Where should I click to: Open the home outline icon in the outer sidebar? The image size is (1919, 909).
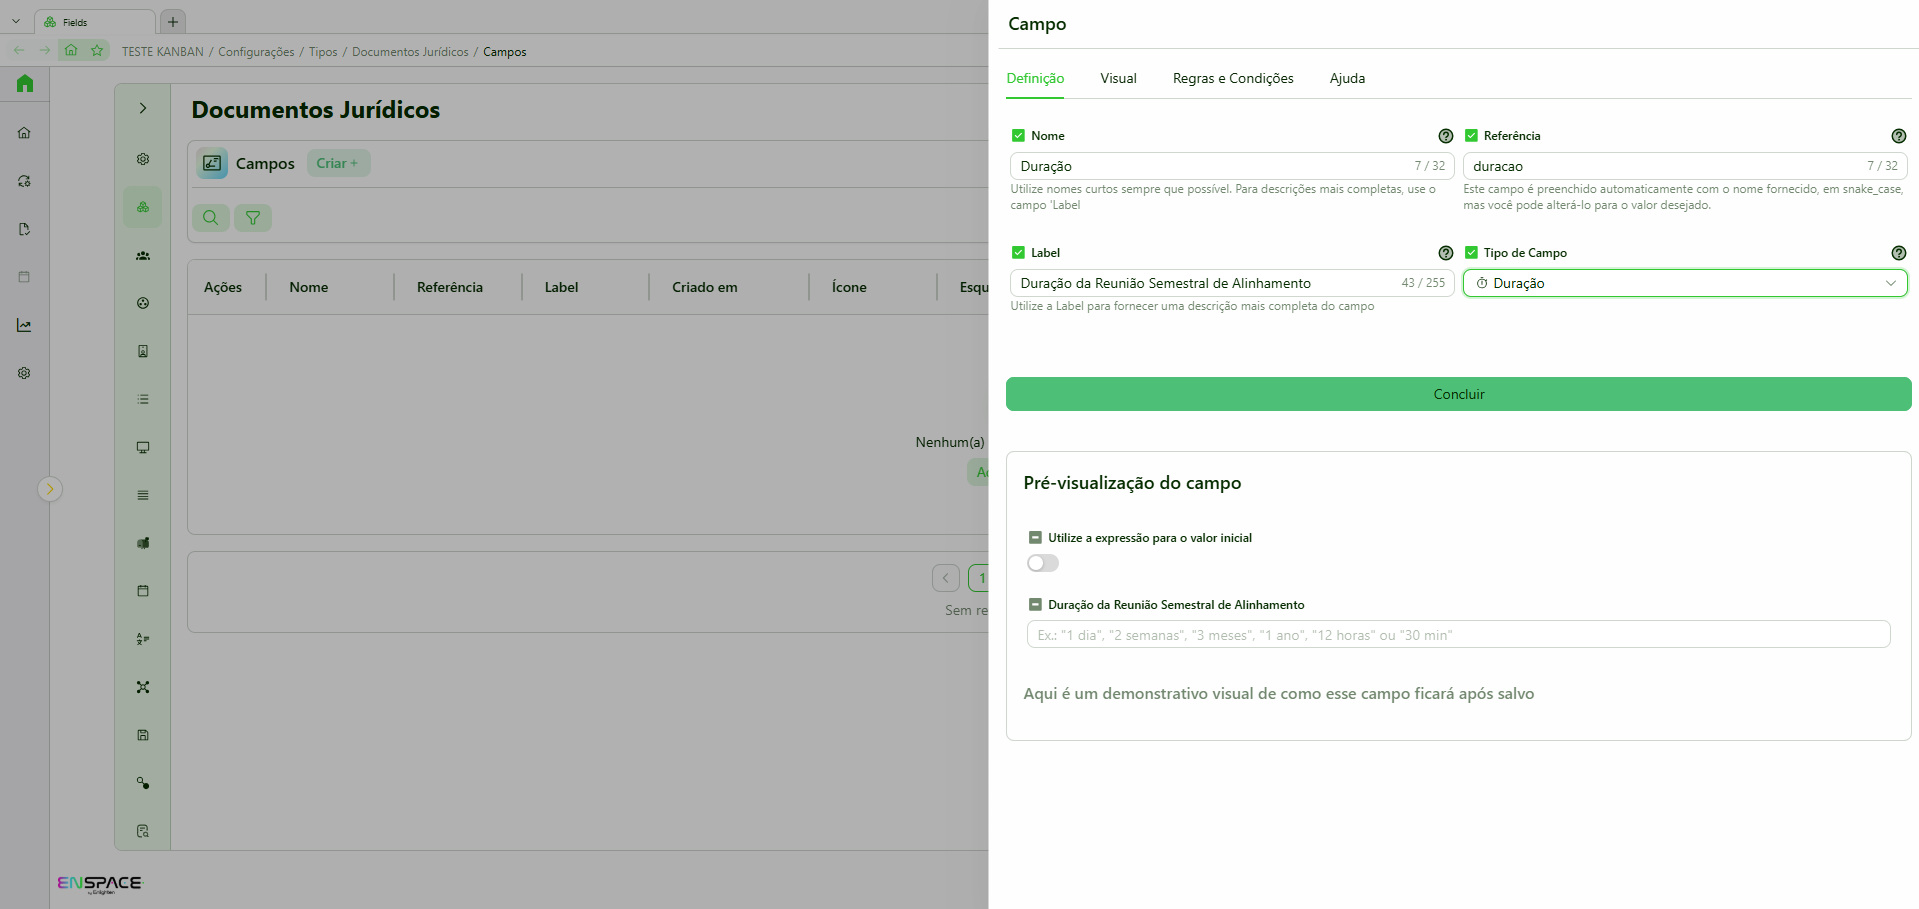[x=24, y=132]
